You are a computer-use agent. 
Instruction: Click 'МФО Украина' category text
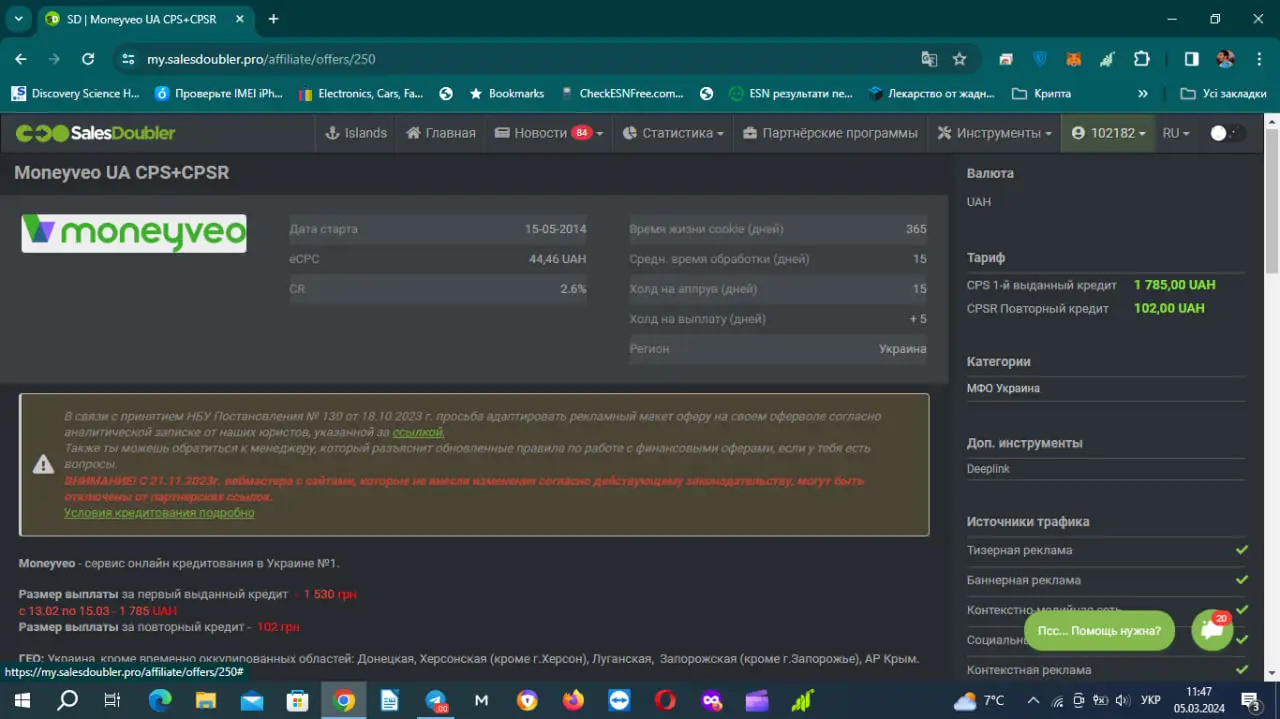(x=1003, y=388)
